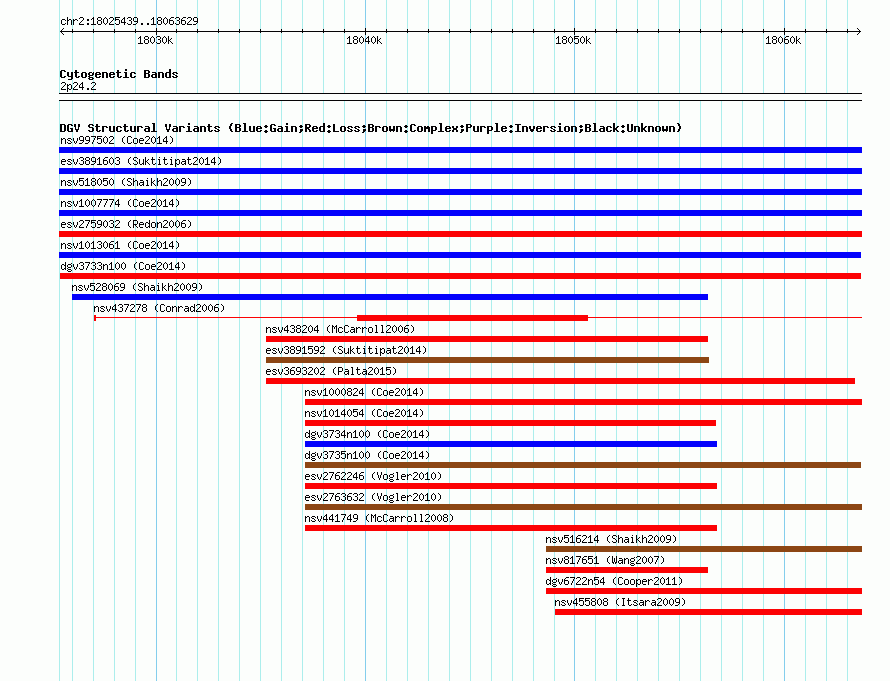The height and width of the screenshot is (681, 890).
Task: Click the Cytogenetic Bands track title
Action: 119,74
